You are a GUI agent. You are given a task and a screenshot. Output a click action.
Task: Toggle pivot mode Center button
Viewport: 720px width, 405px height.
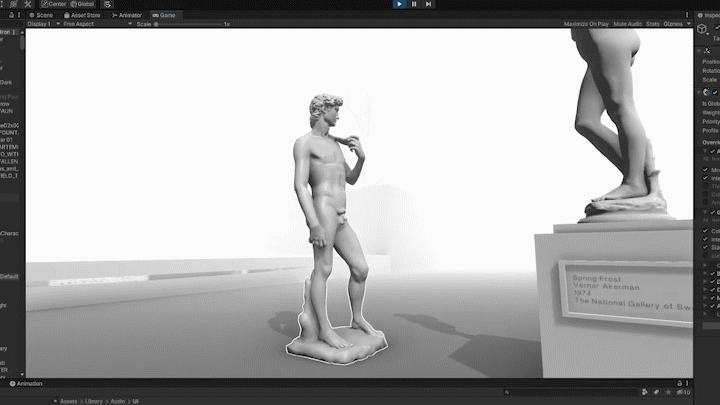(x=54, y=4)
